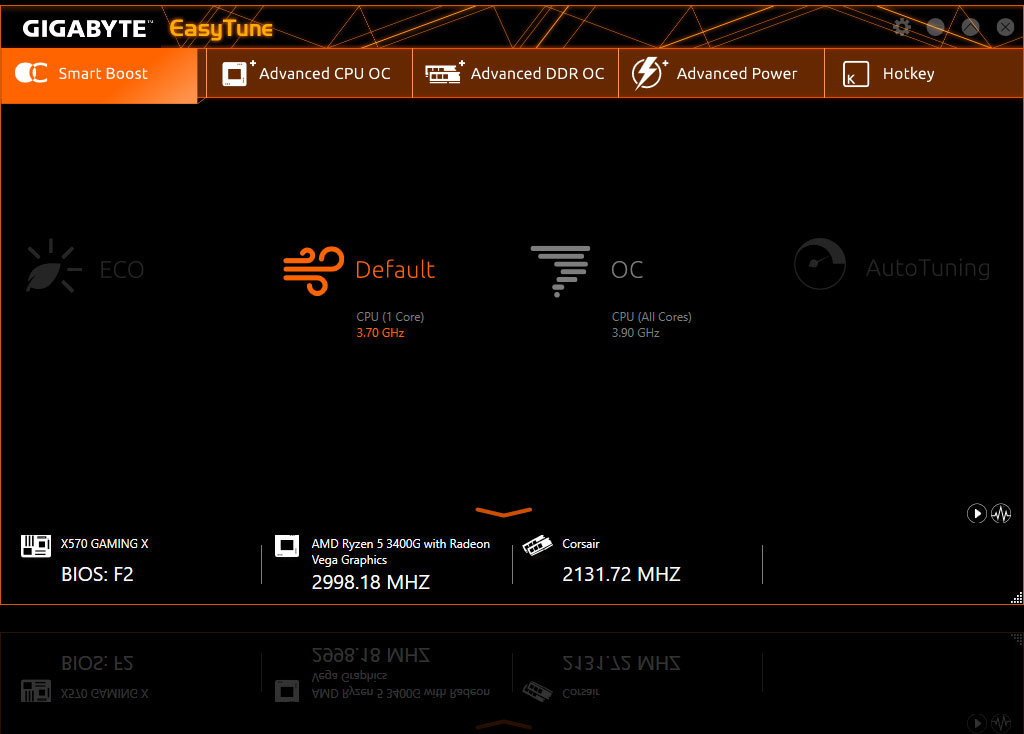Open the Hotkey tab
1024x734 pixels.
coord(923,74)
